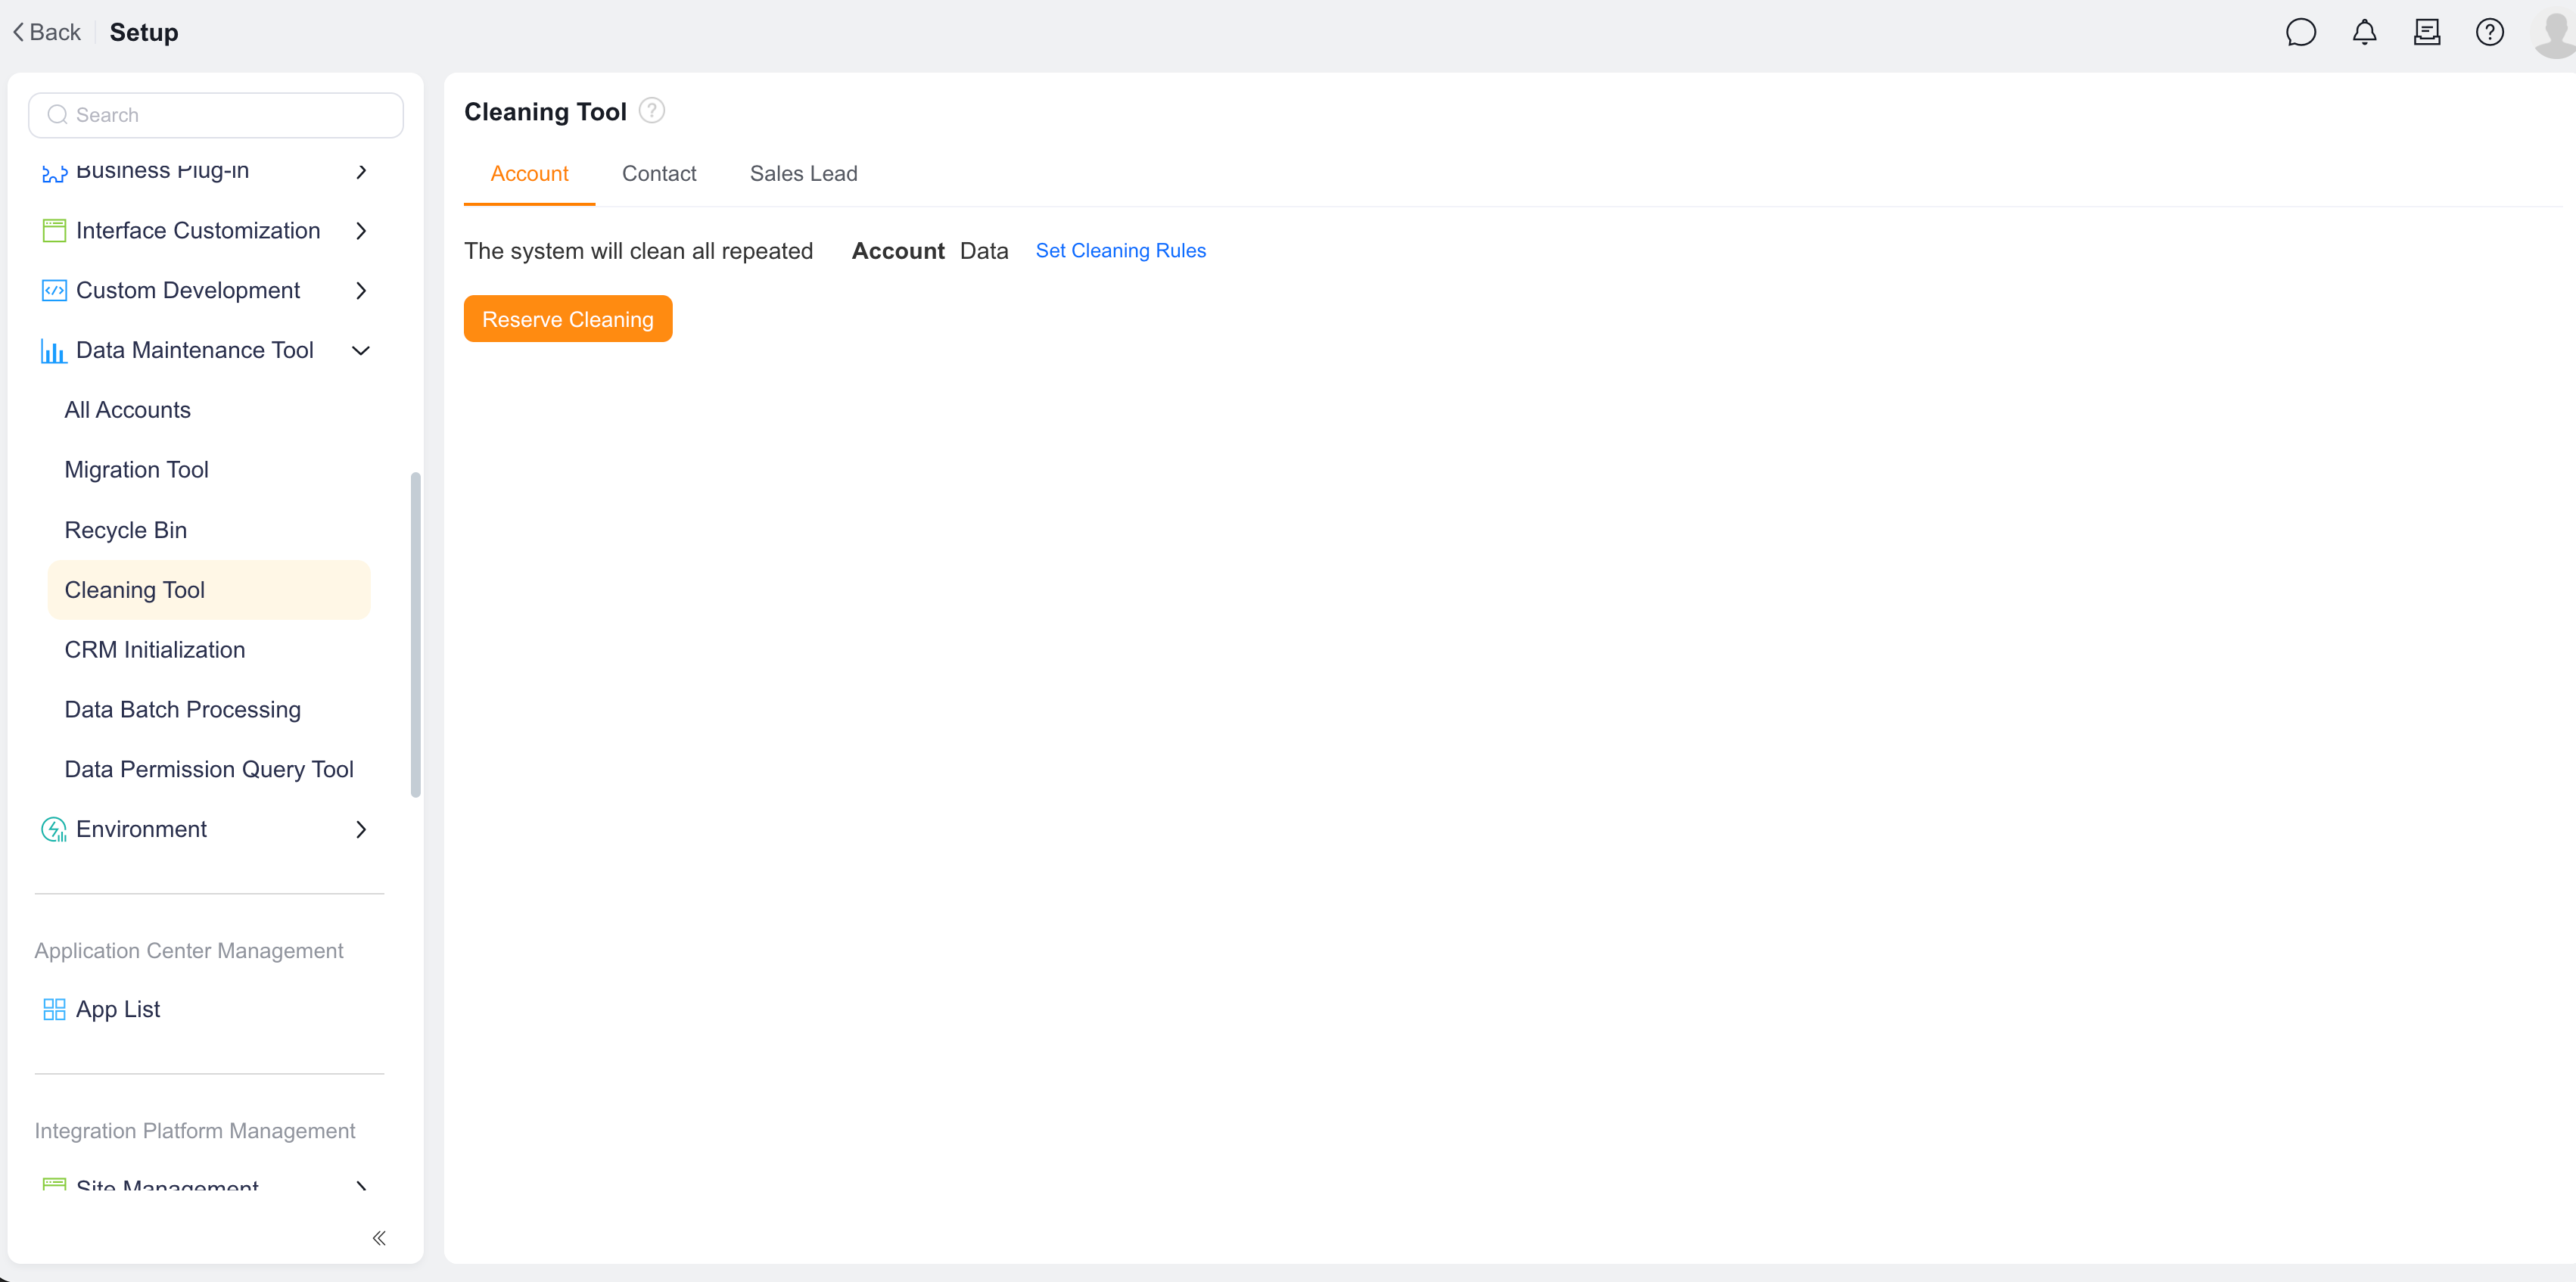
Task: Open Data Batch Processing in sidebar
Action: [x=182, y=710]
